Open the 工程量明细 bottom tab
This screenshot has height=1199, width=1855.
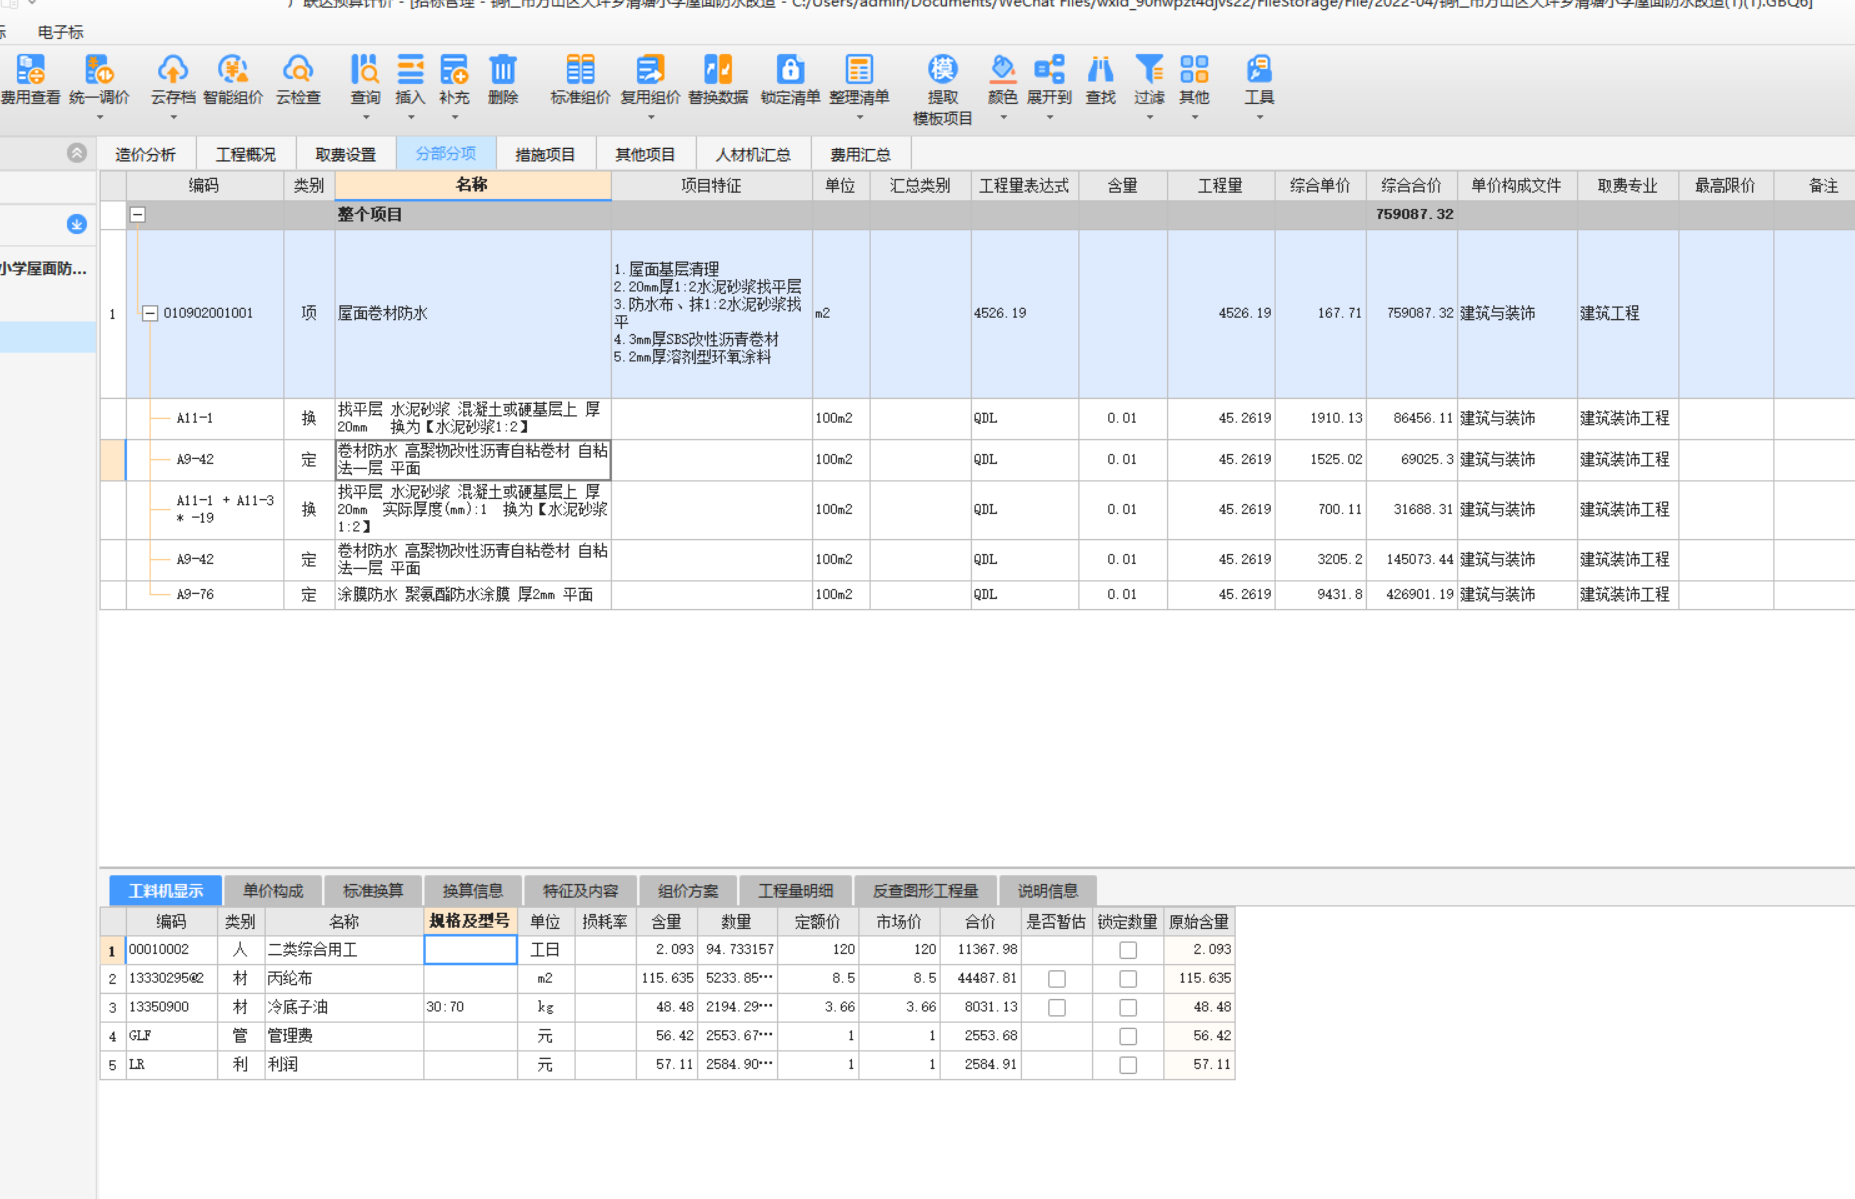point(795,891)
